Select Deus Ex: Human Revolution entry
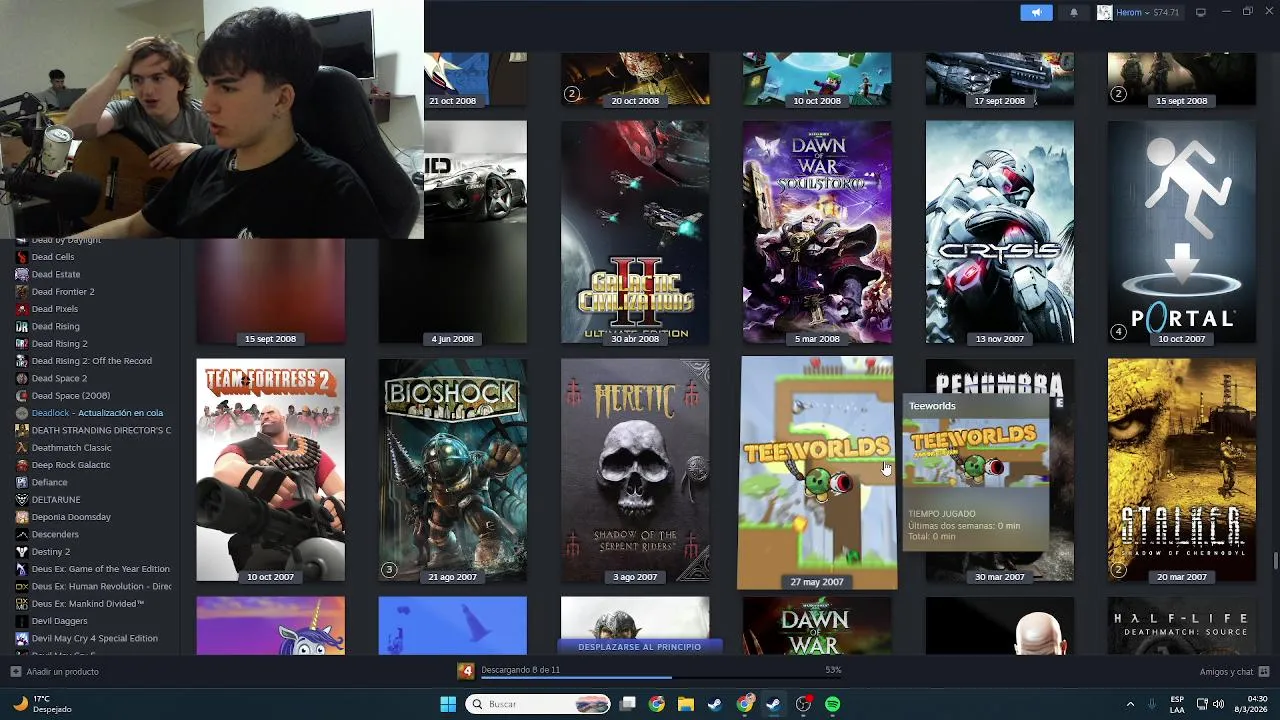The image size is (1280, 720). point(101,586)
